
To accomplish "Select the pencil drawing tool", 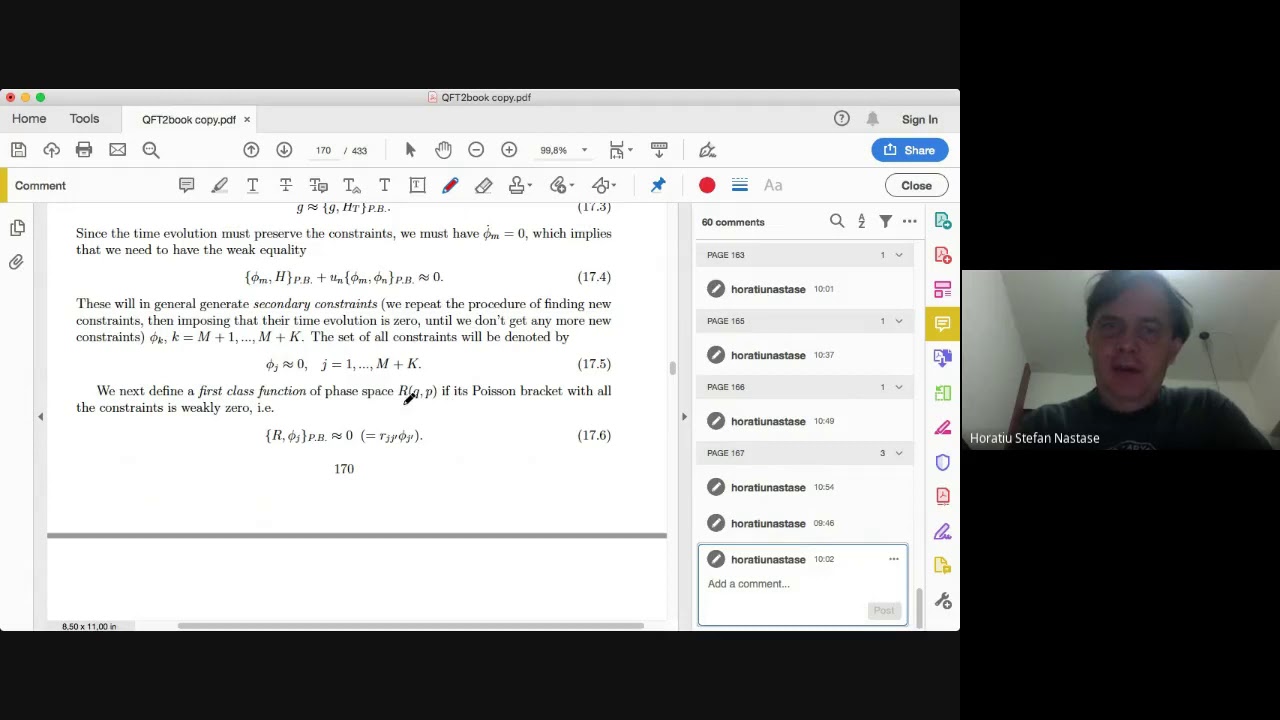I will point(450,185).
